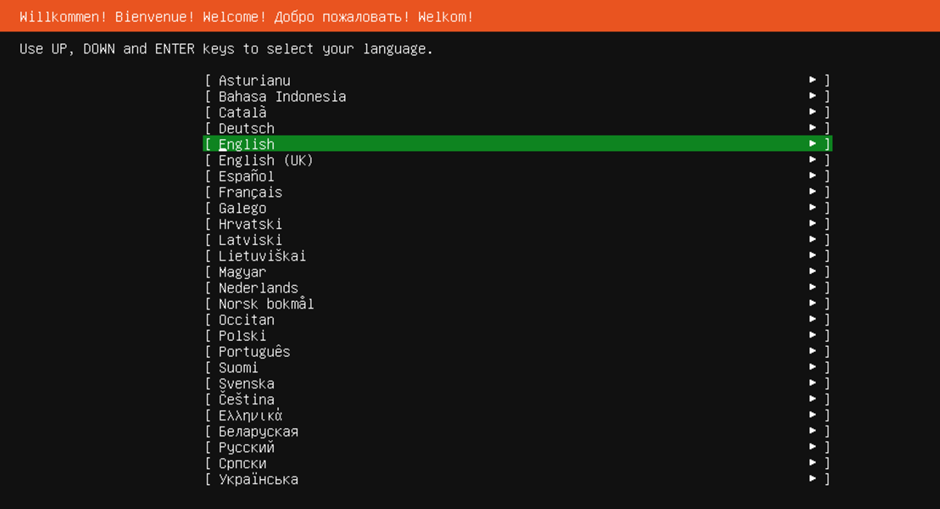
Task: Hit the arrow on the Svenska row
Action: coord(813,384)
